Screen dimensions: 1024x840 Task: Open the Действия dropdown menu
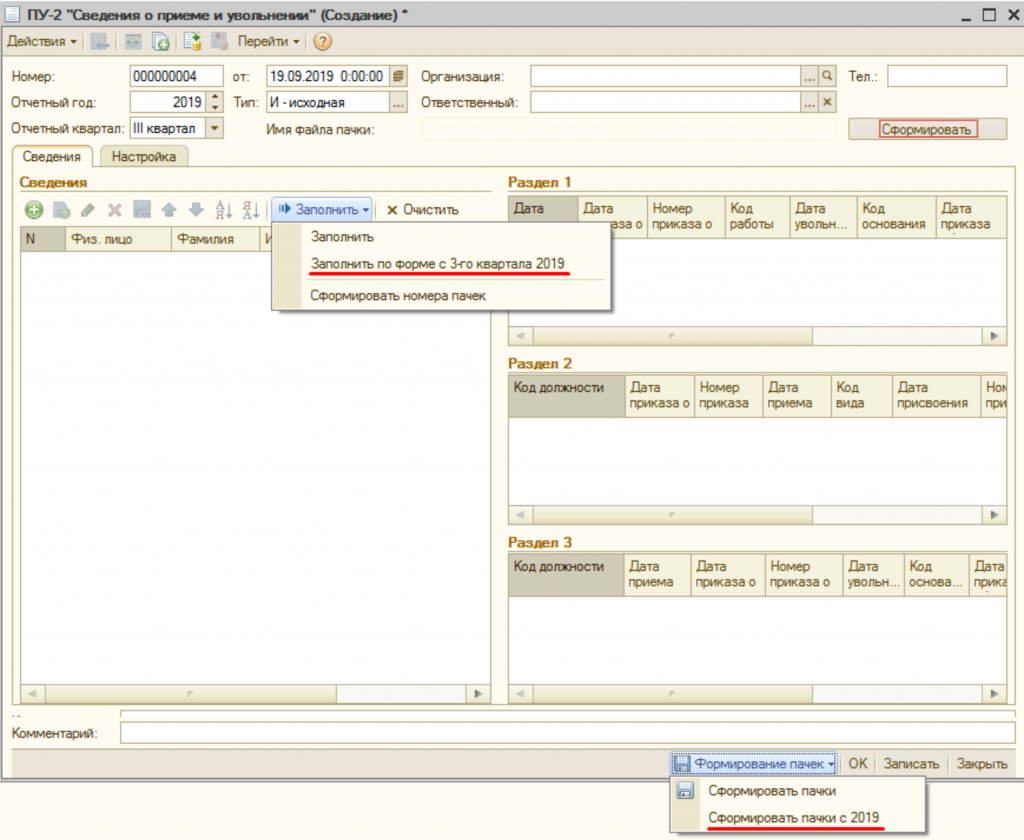point(42,42)
